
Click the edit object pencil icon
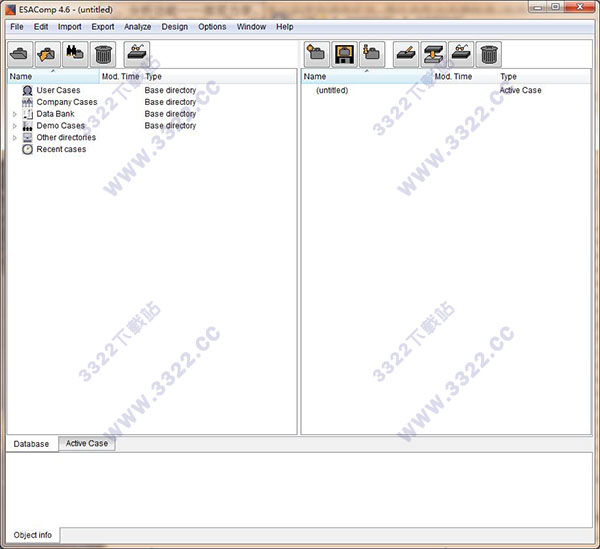click(406, 54)
